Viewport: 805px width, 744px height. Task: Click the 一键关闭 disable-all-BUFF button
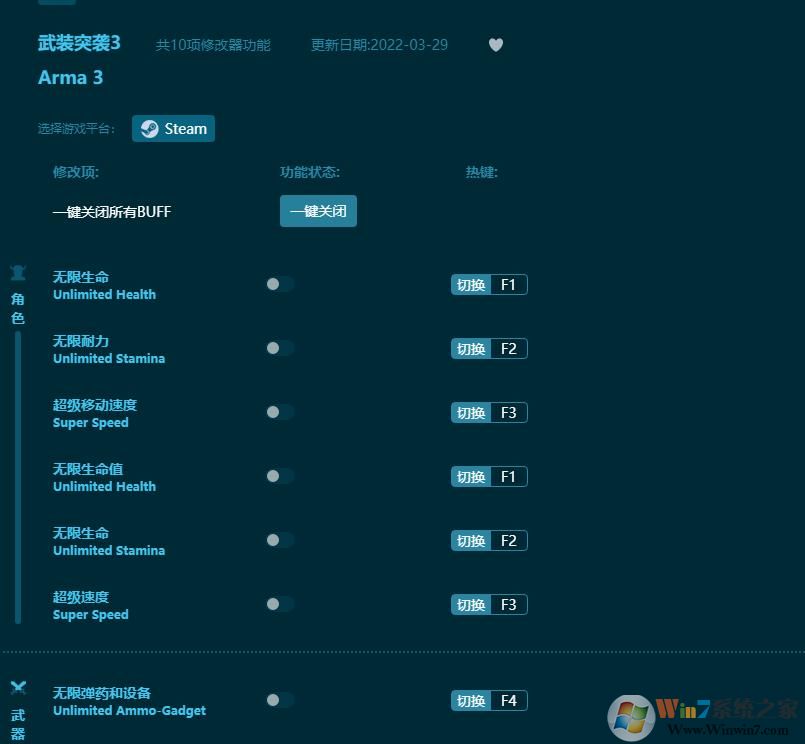click(x=318, y=211)
